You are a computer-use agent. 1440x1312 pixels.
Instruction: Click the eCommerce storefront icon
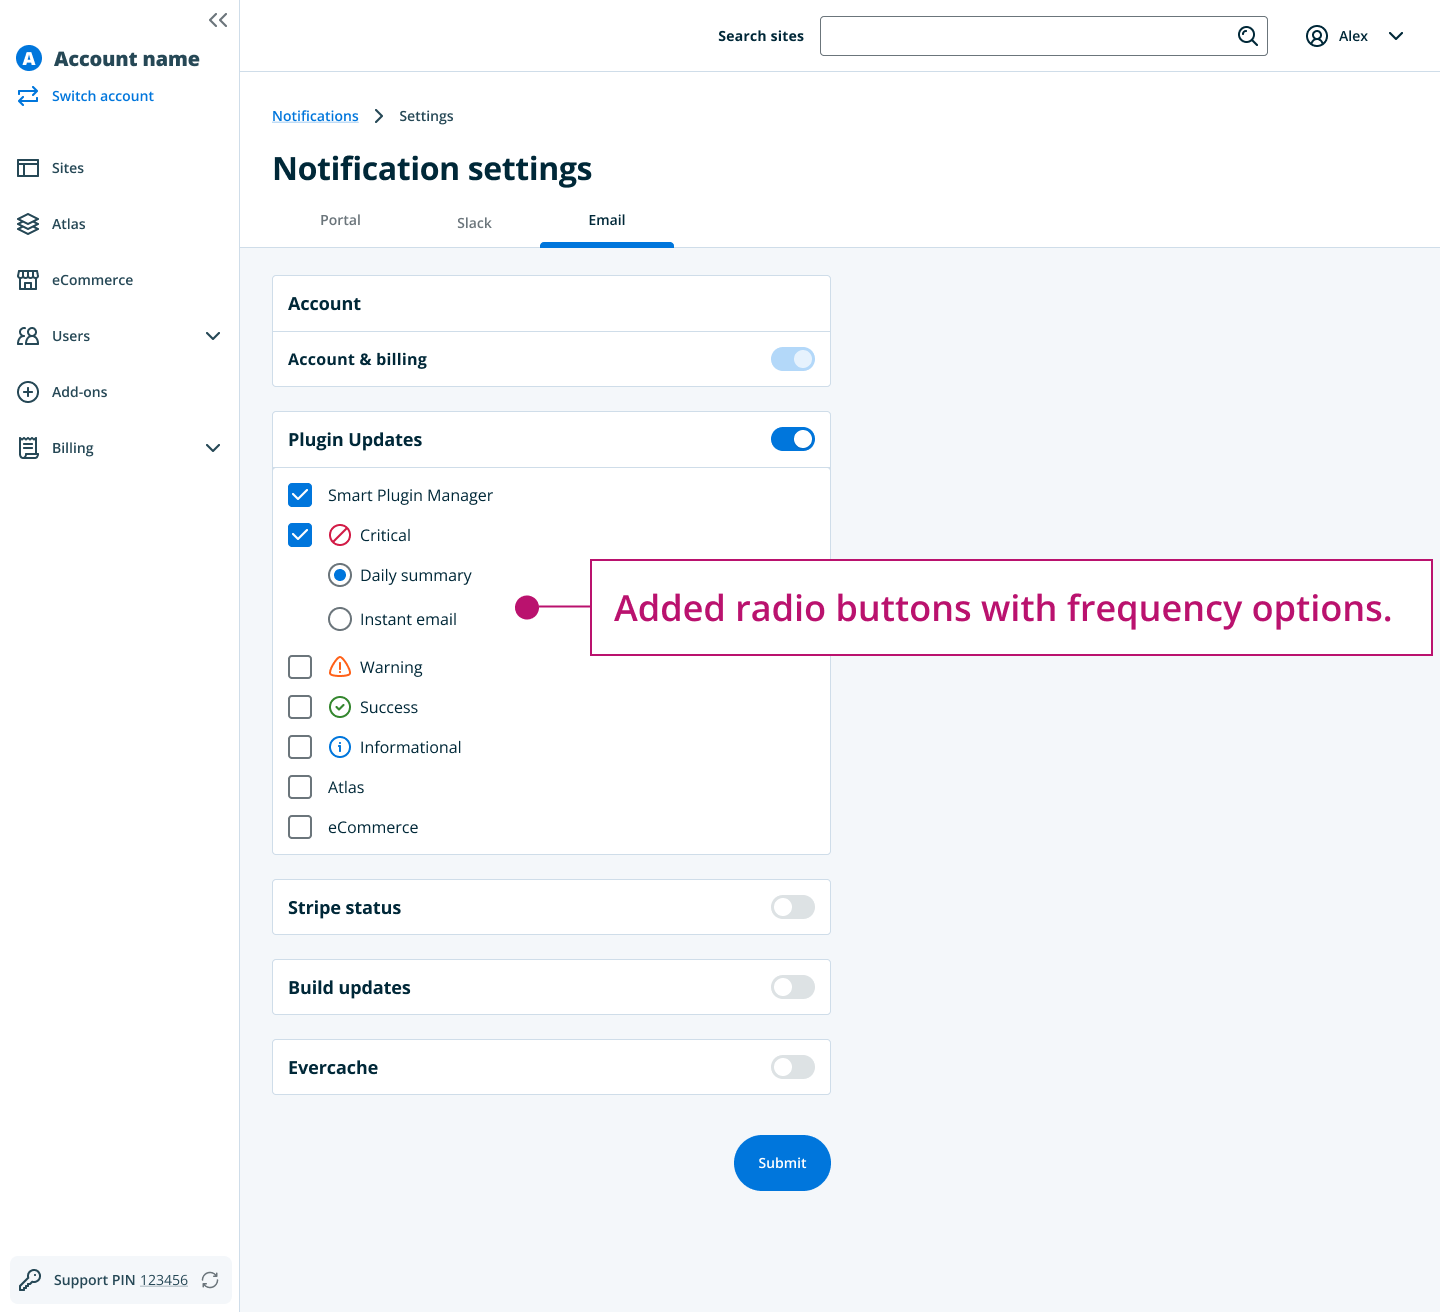[x=28, y=280]
